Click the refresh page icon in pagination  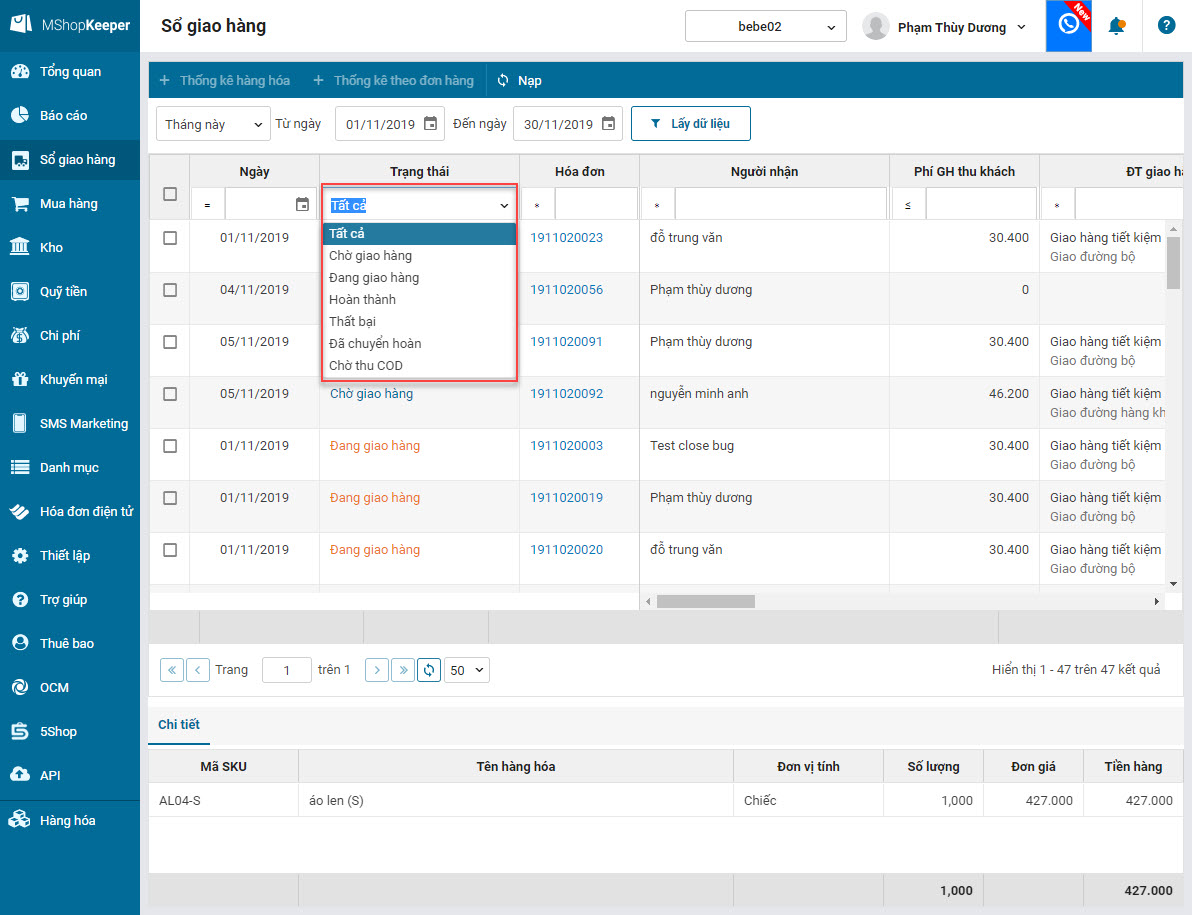point(429,670)
